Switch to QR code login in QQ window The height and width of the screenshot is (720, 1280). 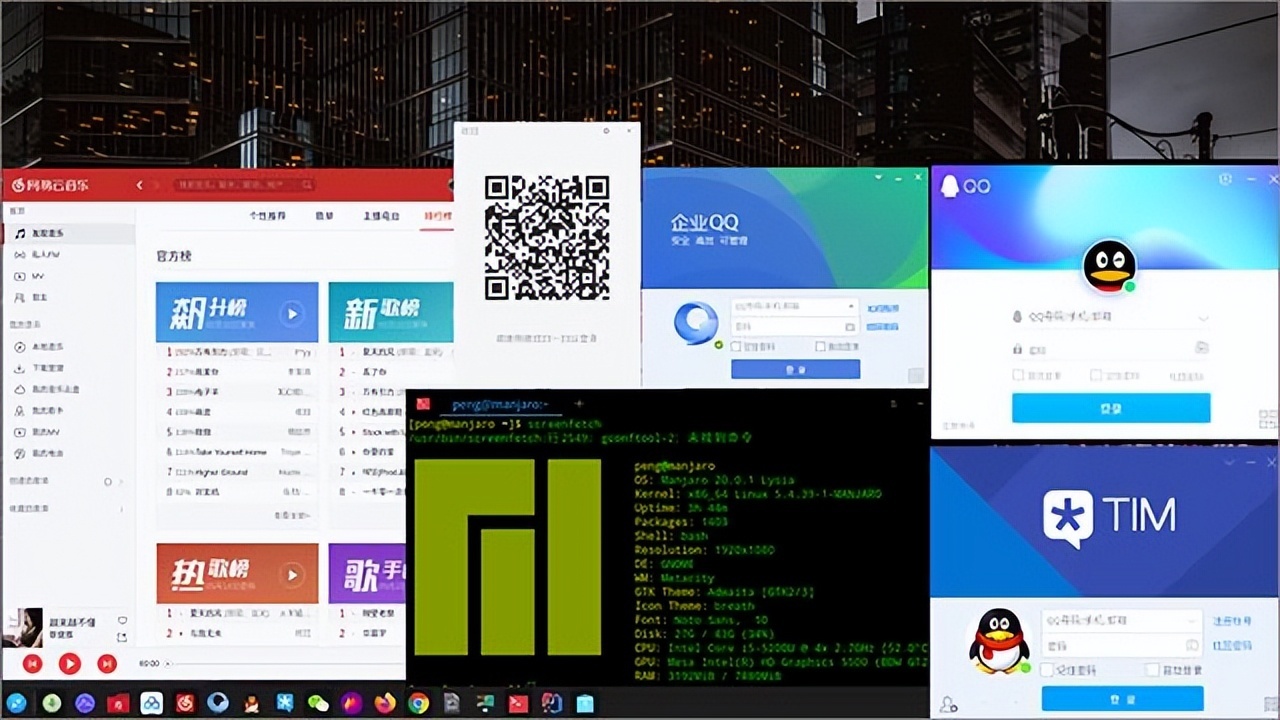1268,419
